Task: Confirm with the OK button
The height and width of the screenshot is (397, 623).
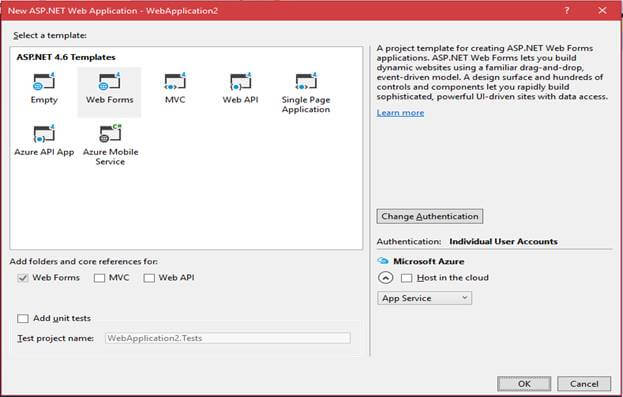Action: pyautogui.click(x=524, y=384)
